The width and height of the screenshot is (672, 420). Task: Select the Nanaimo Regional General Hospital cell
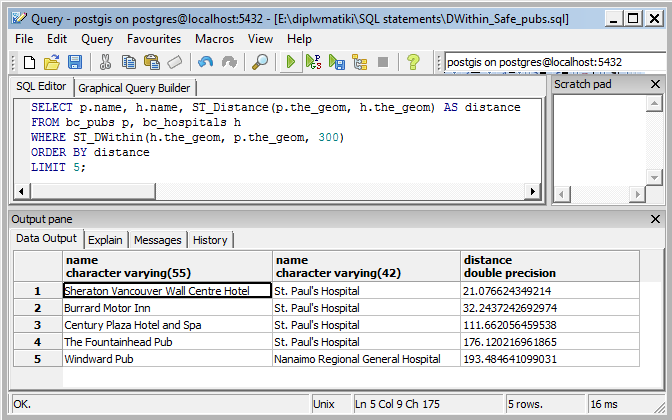click(x=366, y=359)
